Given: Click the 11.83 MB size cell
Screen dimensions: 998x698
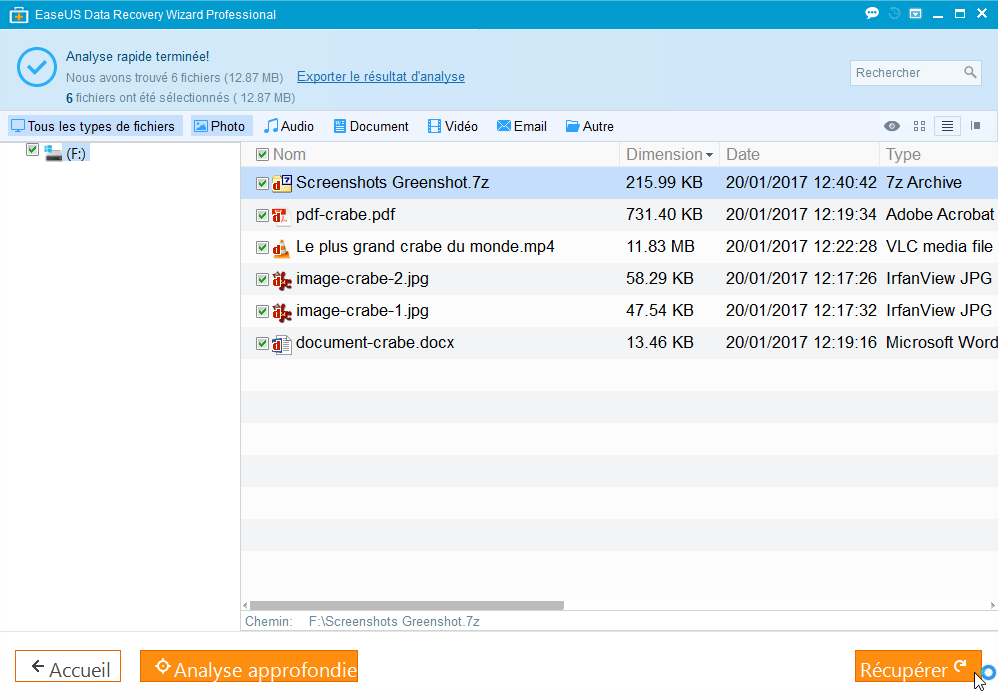Looking at the screenshot, I should tap(660, 247).
